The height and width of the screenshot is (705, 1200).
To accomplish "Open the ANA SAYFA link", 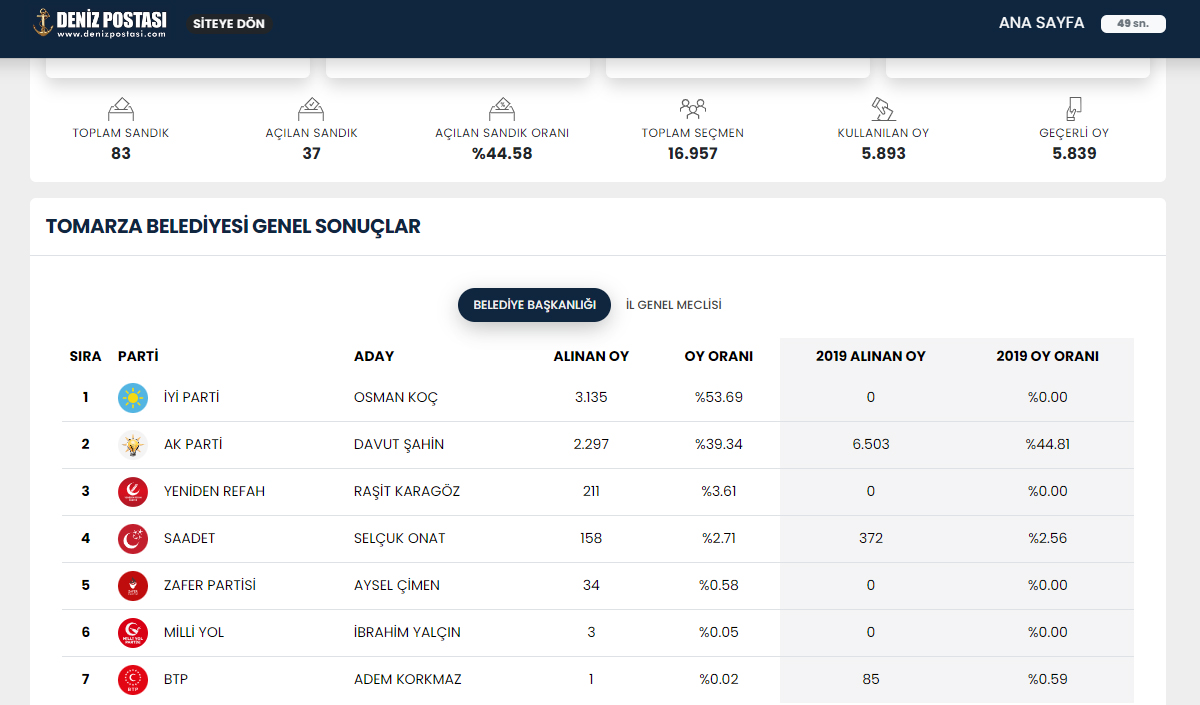I will tap(1041, 23).
